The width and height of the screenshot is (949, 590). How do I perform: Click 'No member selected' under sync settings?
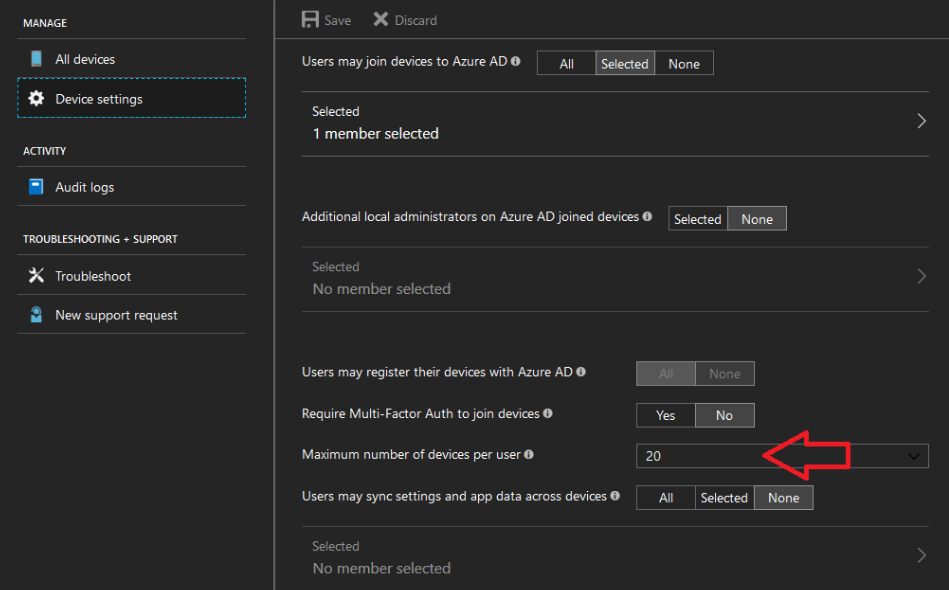coord(381,569)
